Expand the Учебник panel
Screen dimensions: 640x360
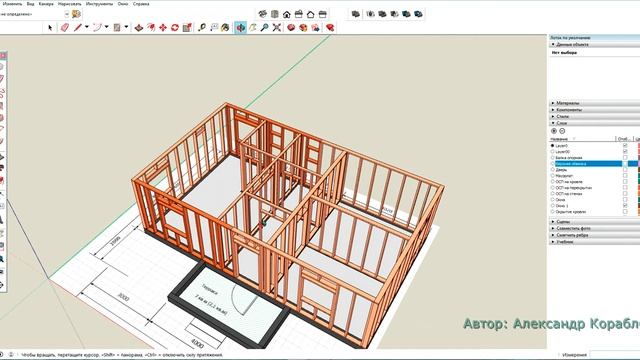click(x=594, y=242)
